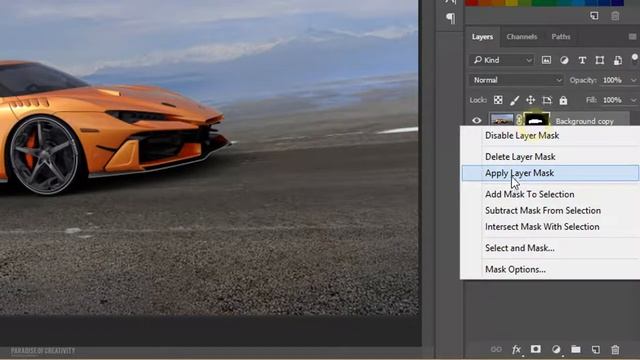
Task: Toggle the link between layer and mask
Action: pos(519,120)
